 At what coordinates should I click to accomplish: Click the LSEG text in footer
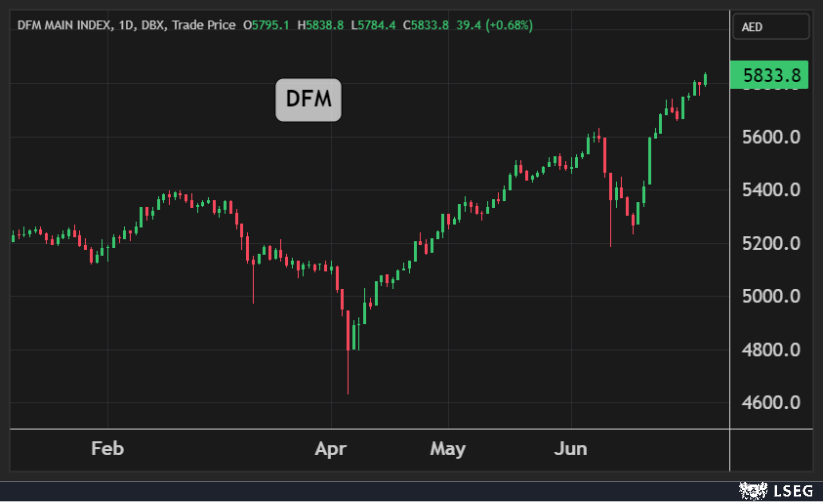790,489
